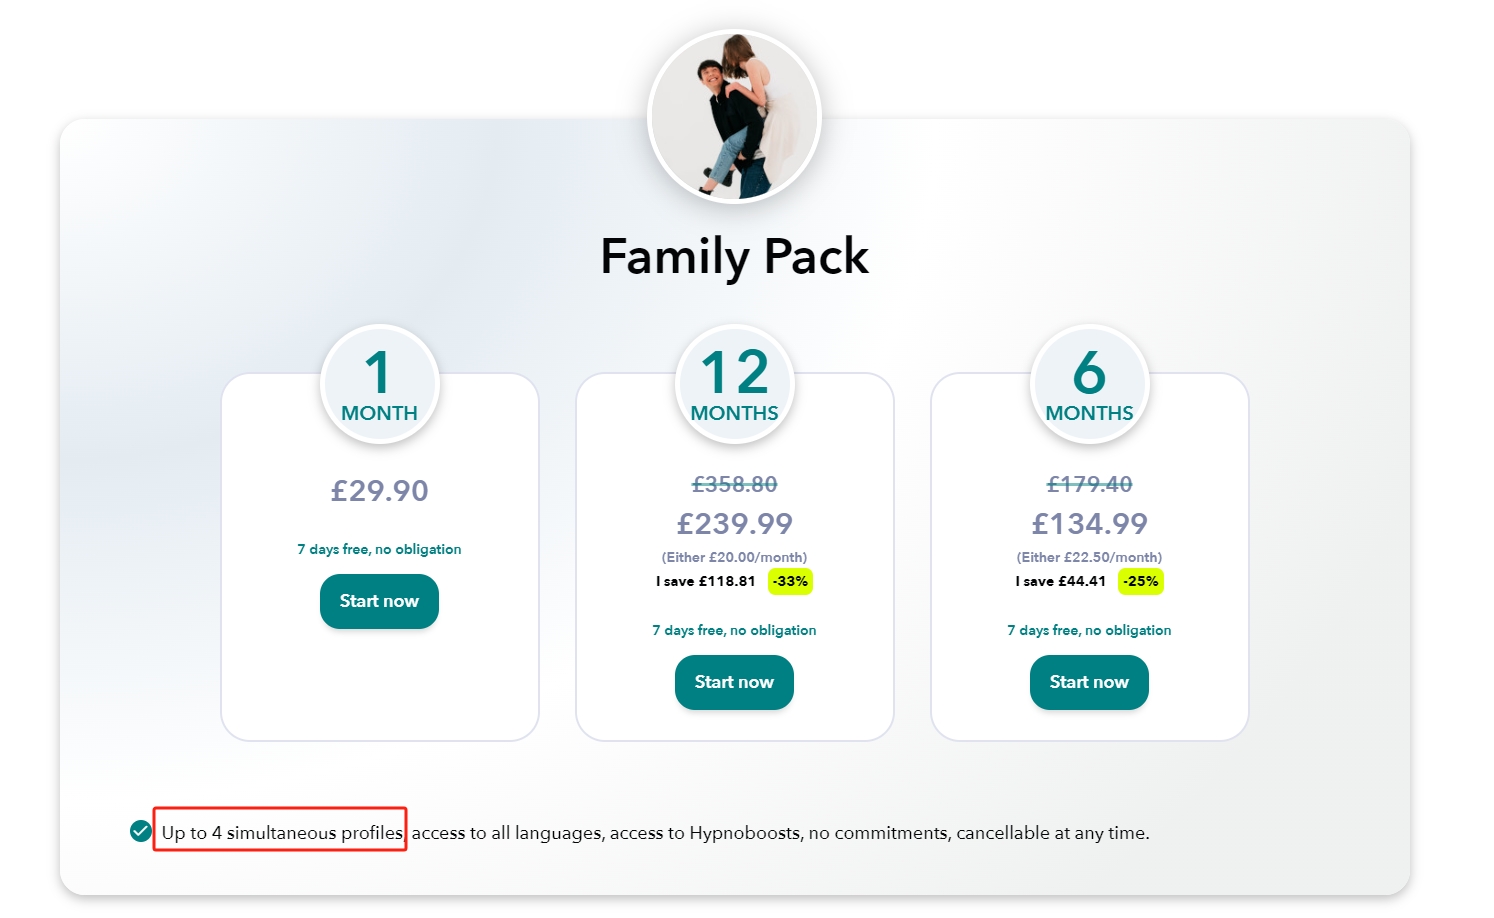This screenshot has height=918, width=1494.
Task: Click the 6 MONTHS circle badge
Action: pyautogui.click(x=1090, y=384)
